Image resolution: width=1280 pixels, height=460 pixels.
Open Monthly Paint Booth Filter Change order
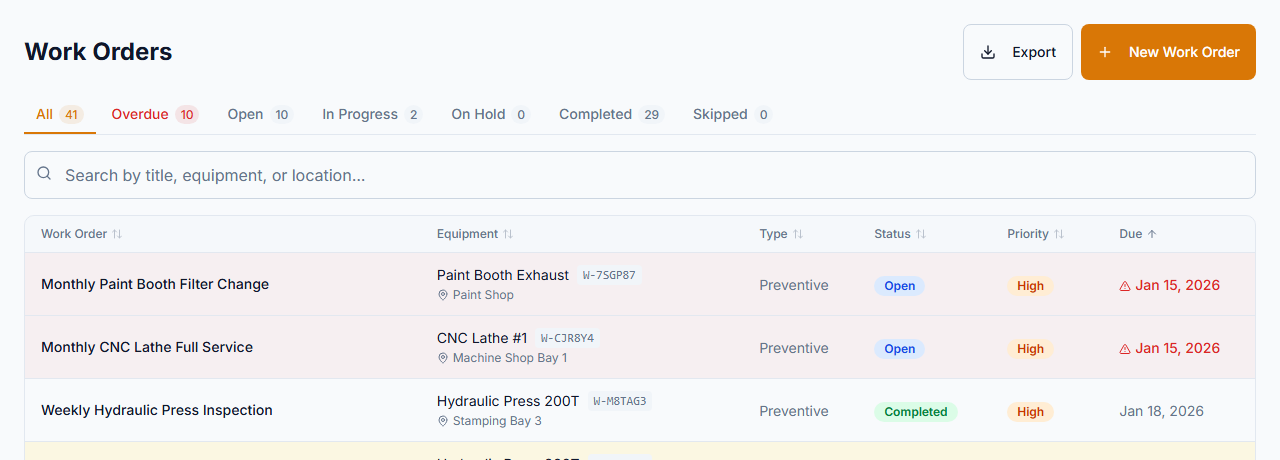point(155,284)
